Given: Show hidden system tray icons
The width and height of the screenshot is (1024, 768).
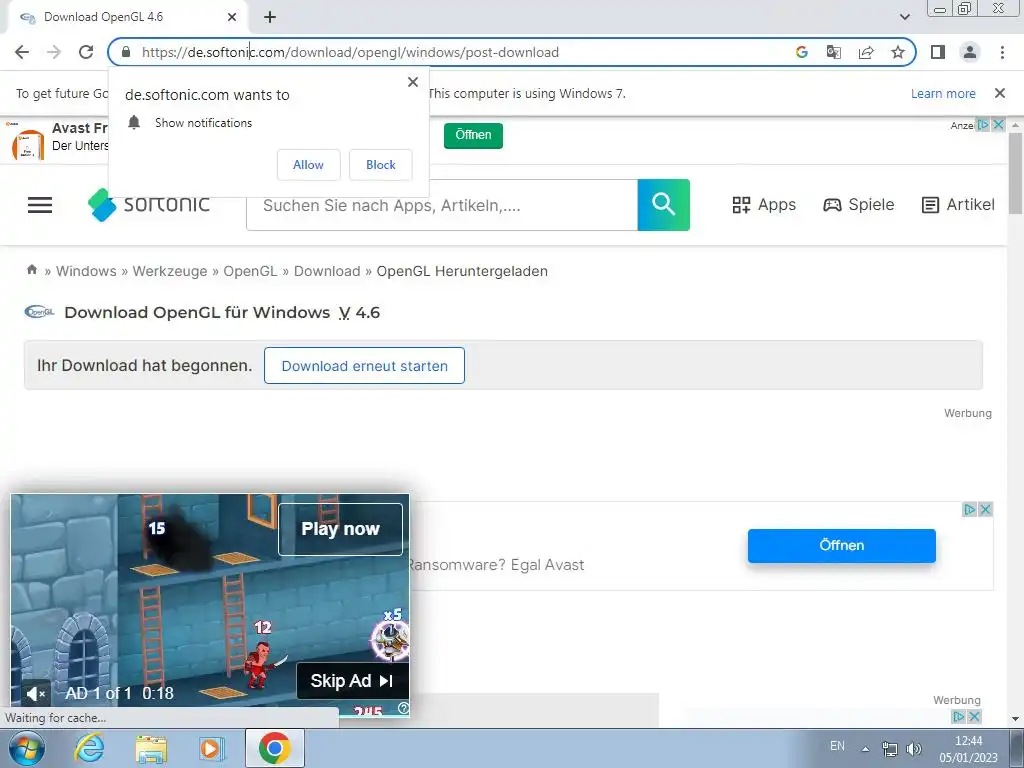Looking at the screenshot, I should 865,749.
